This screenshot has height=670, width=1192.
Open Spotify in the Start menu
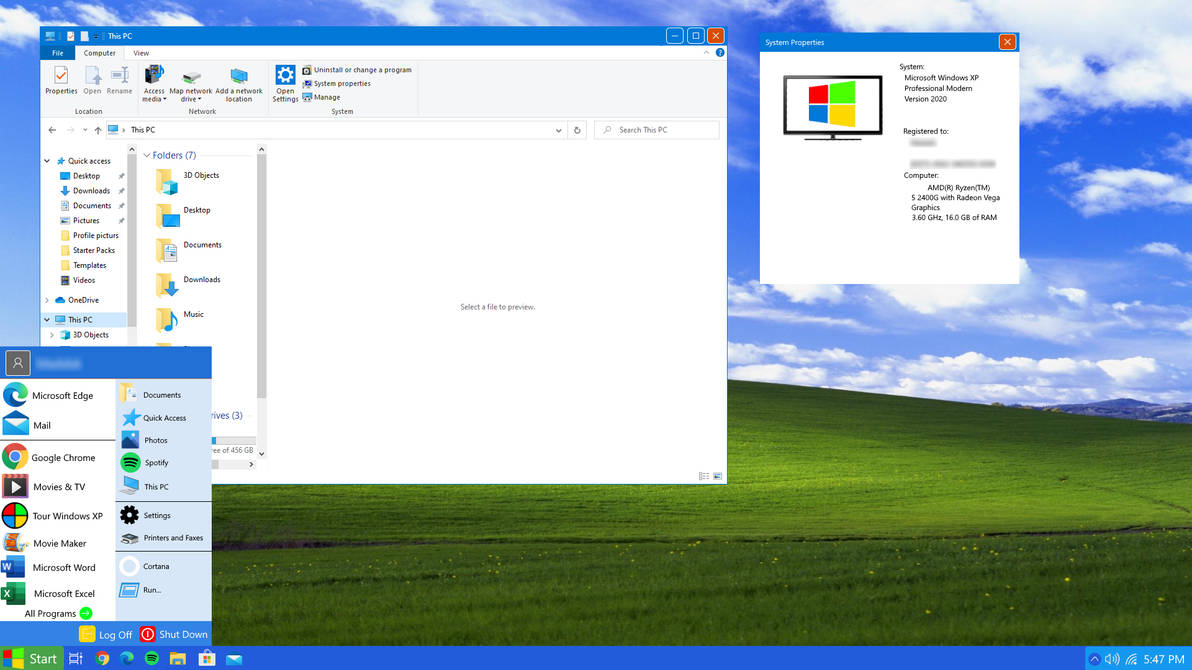click(145, 462)
